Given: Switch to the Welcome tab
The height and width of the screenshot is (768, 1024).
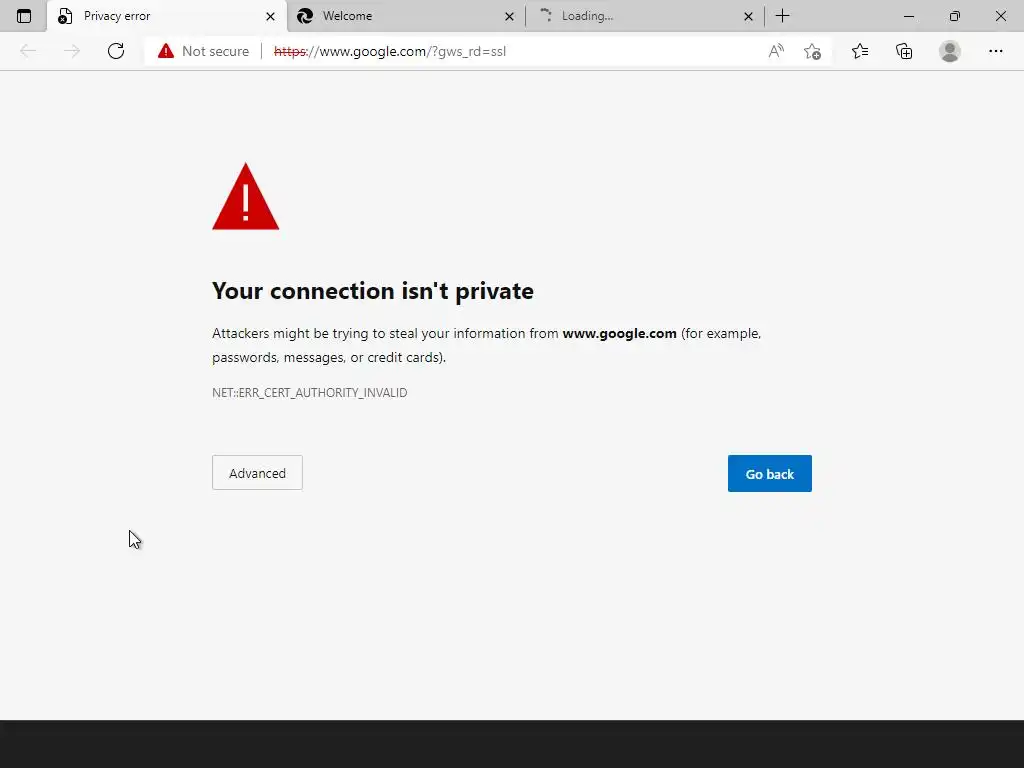Looking at the screenshot, I should pos(400,16).
